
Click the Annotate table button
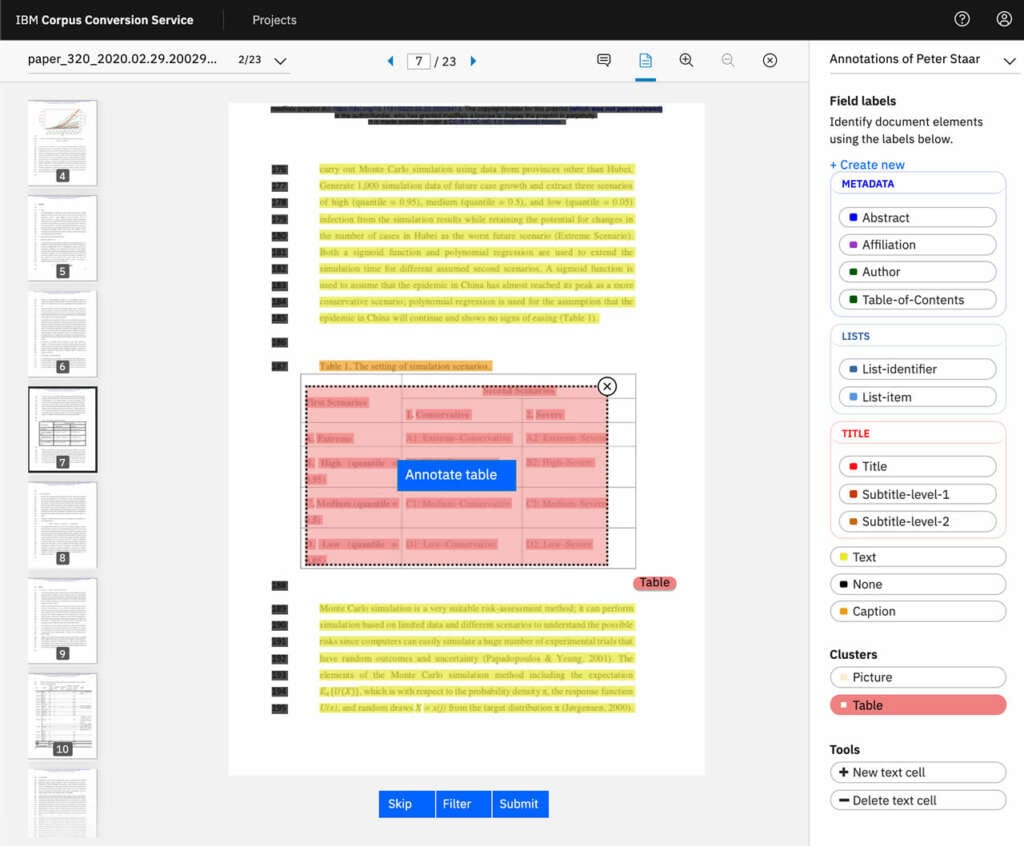456,475
